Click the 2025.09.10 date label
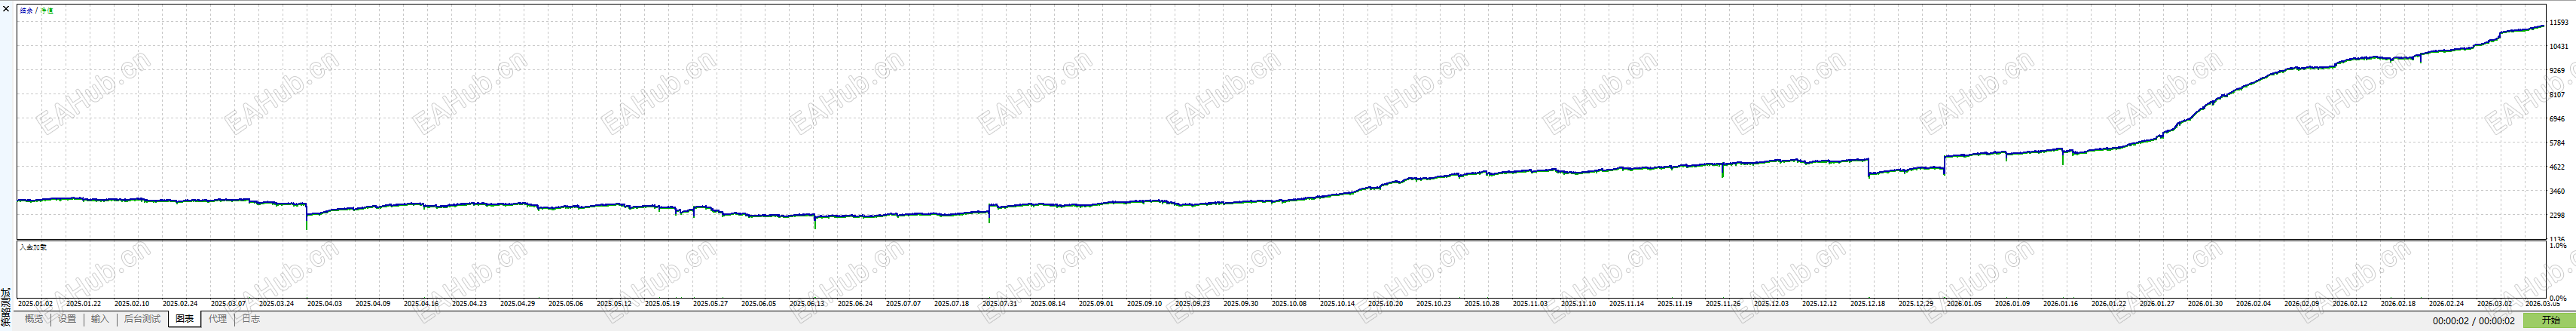The height and width of the screenshot is (331, 2576). [1144, 304]
